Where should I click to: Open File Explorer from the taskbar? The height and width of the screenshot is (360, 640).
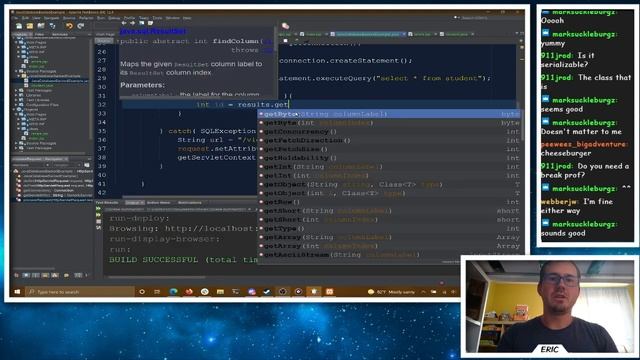click(x=220, y=292)
